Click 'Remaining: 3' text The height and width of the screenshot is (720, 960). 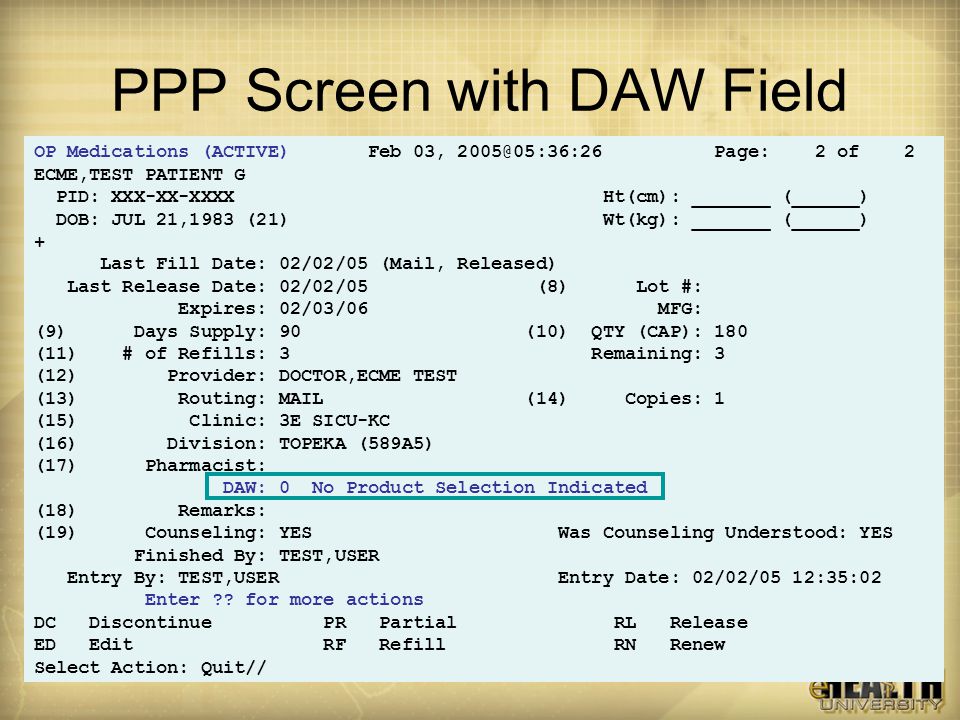(x=658, y=354)
